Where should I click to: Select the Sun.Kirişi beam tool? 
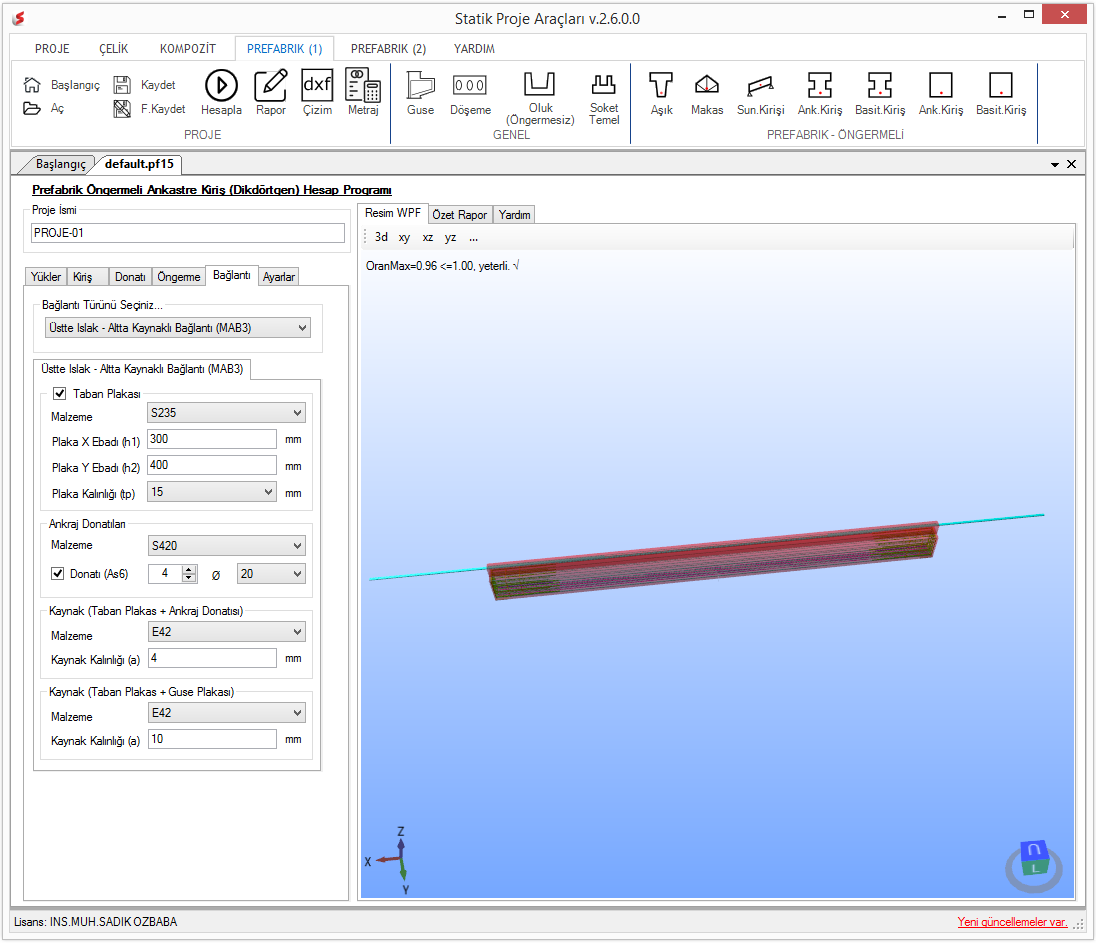tap(760, 93)
